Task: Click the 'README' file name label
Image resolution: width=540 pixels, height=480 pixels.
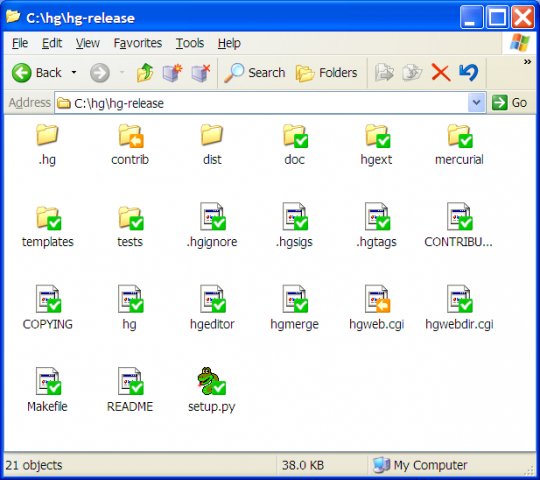Action: tap(130, 407)
